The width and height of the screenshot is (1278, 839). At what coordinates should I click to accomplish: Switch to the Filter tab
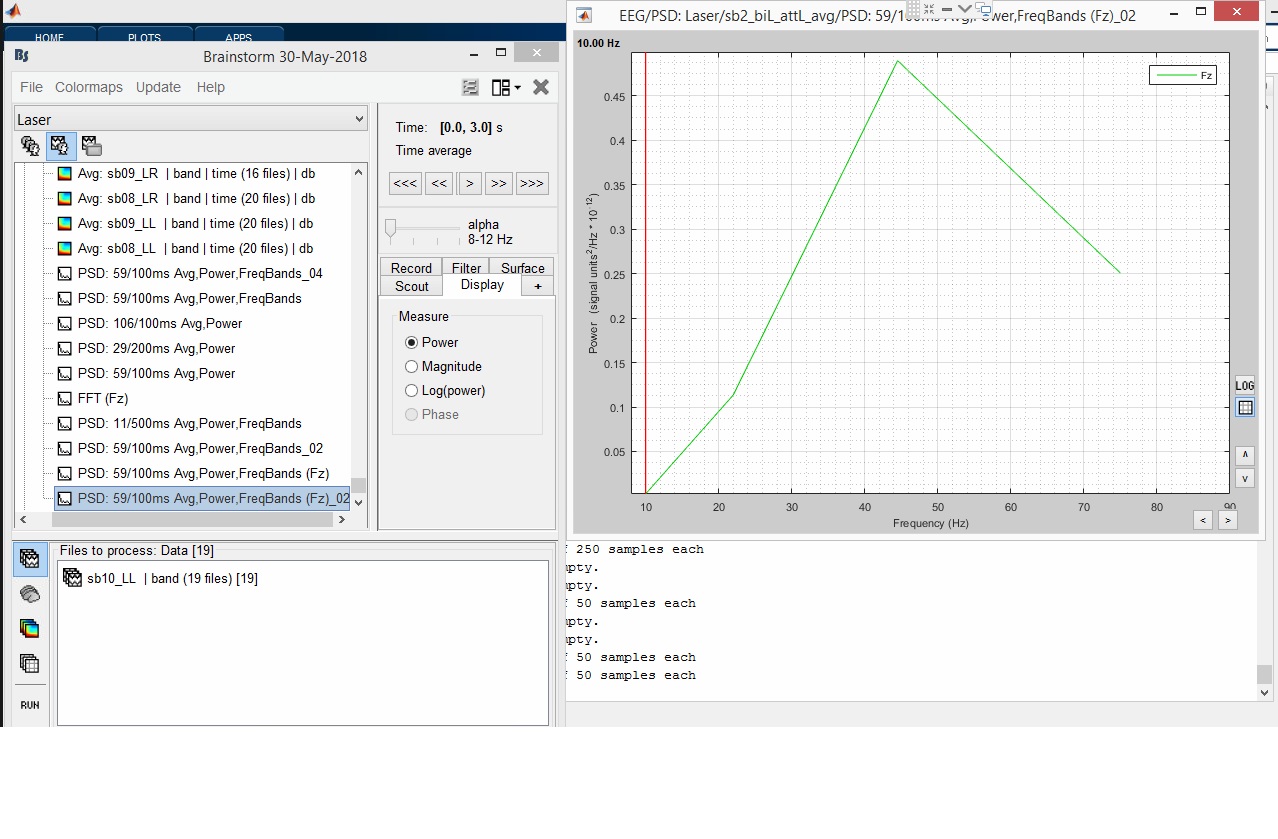(x=466, y=268)
